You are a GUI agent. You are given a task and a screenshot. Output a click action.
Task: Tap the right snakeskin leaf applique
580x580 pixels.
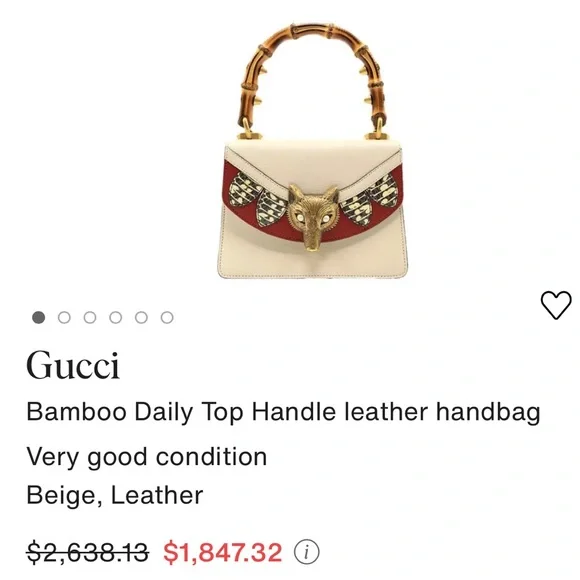coord(370,200)
